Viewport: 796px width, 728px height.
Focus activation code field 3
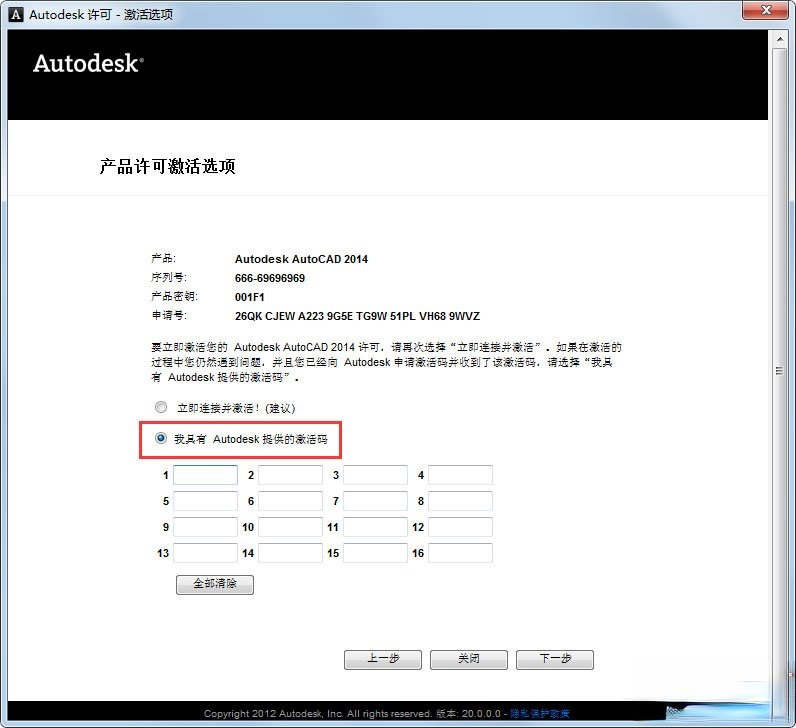375,475
